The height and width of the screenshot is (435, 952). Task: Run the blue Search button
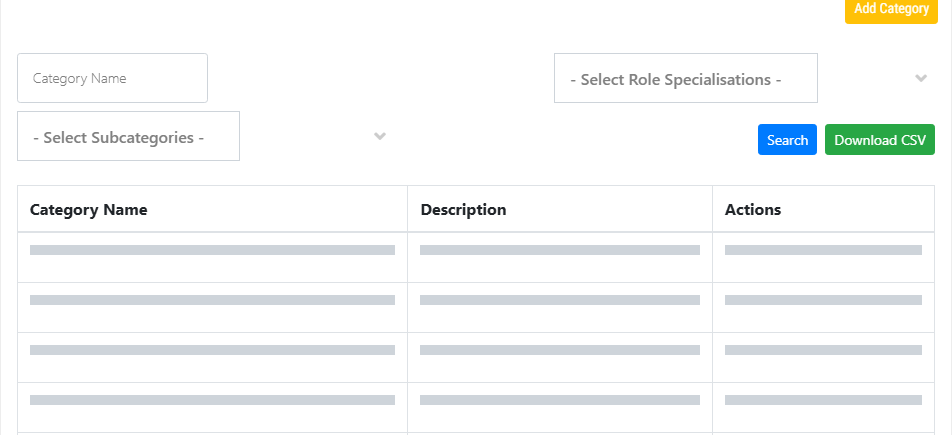pos(787,140)
